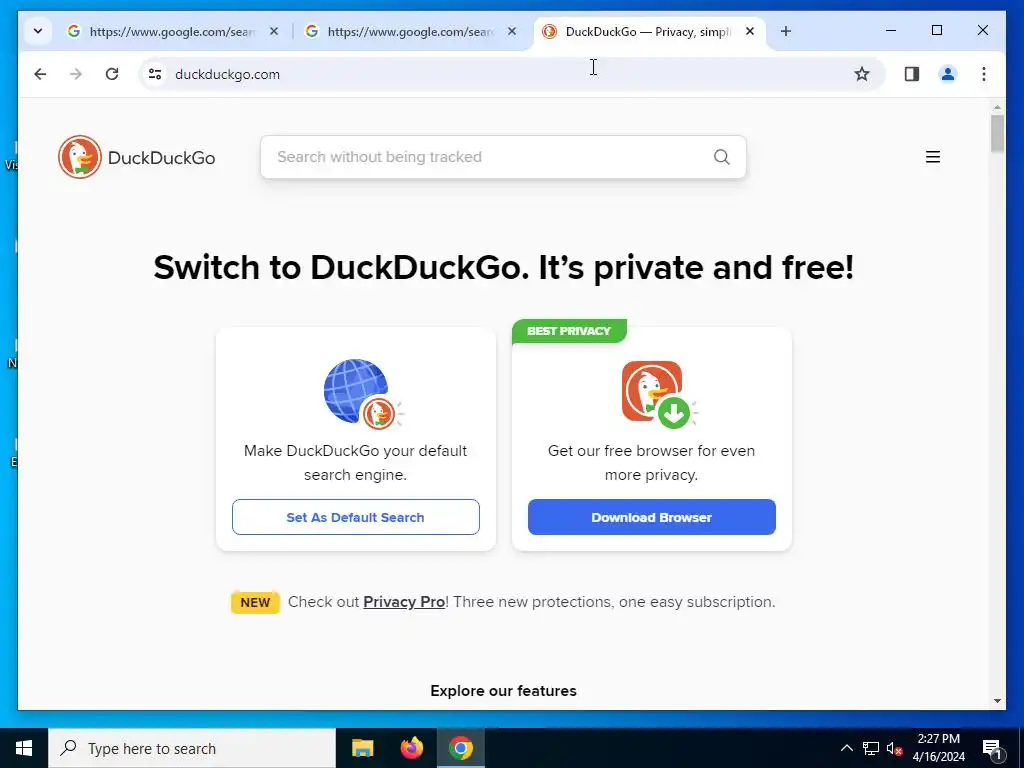Click the search magnifier icon in DuckDuckGo box
Screen dimensions: 1024x768
[722, 157]
